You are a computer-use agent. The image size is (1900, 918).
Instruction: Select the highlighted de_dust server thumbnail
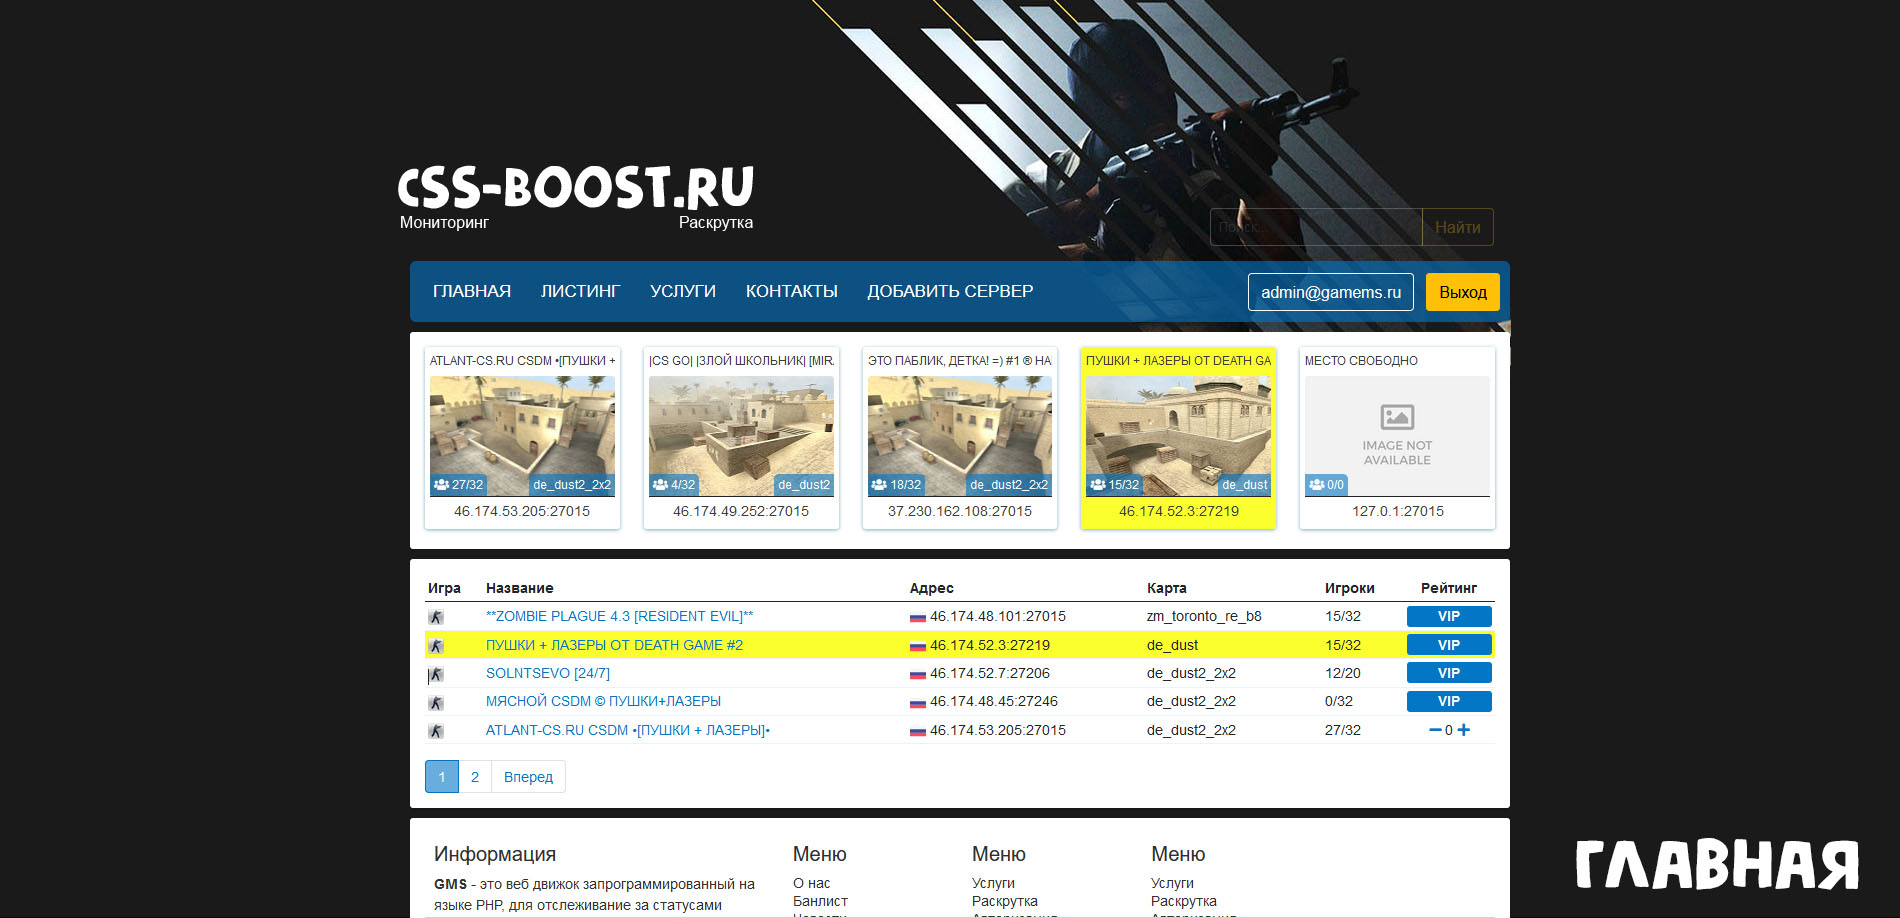(x=1178, y=436)
